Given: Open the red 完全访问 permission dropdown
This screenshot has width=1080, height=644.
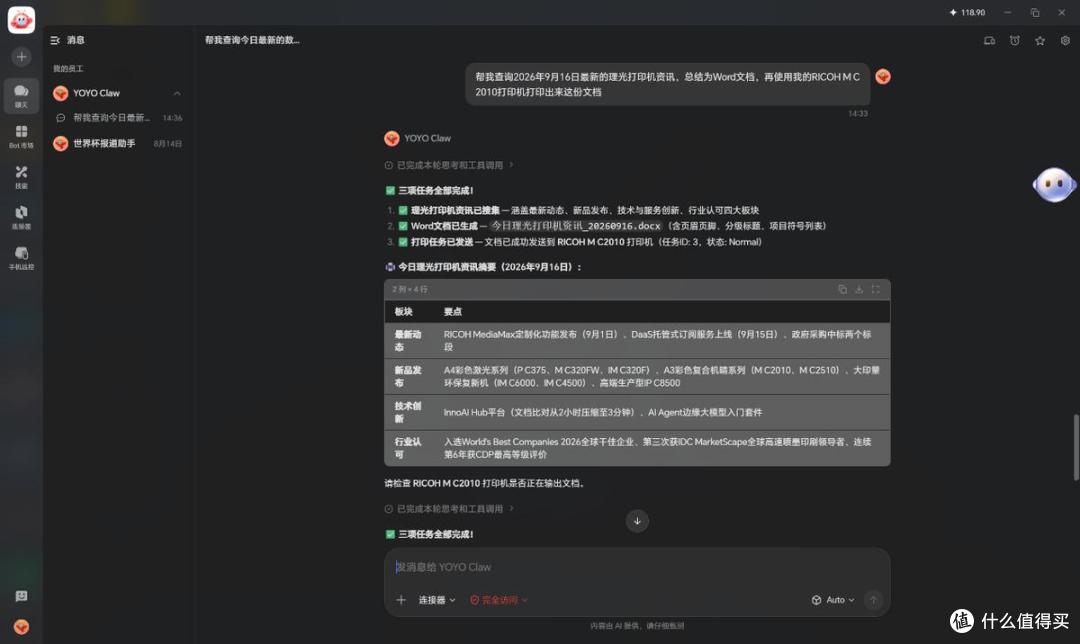Looking at the screenshot, I should point(499,600).
